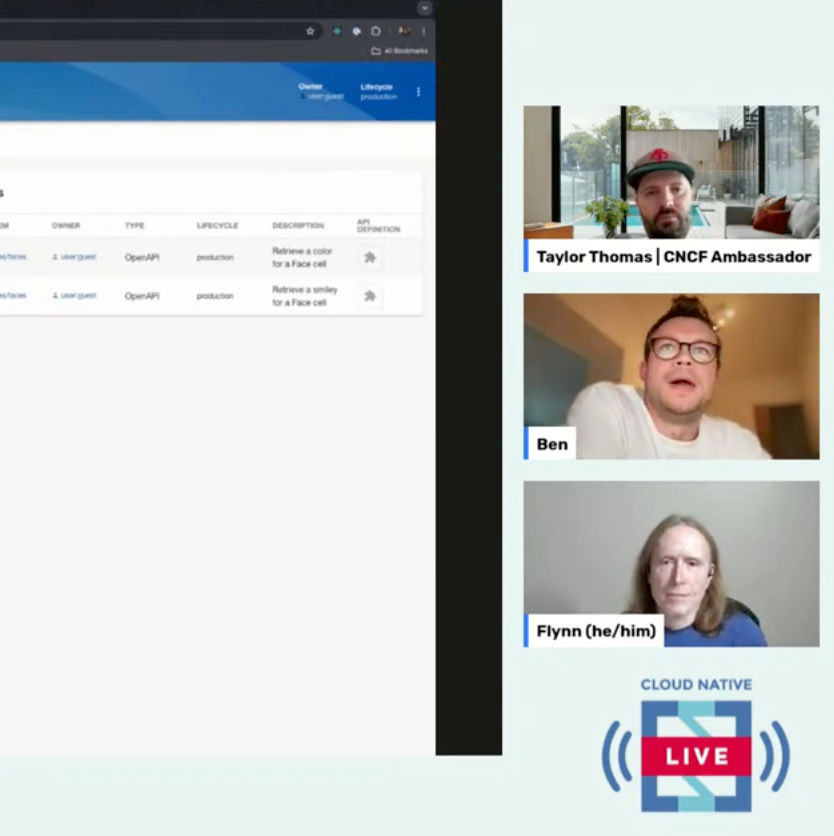Select Taylor Thomas's video feed

coord(671,172)
